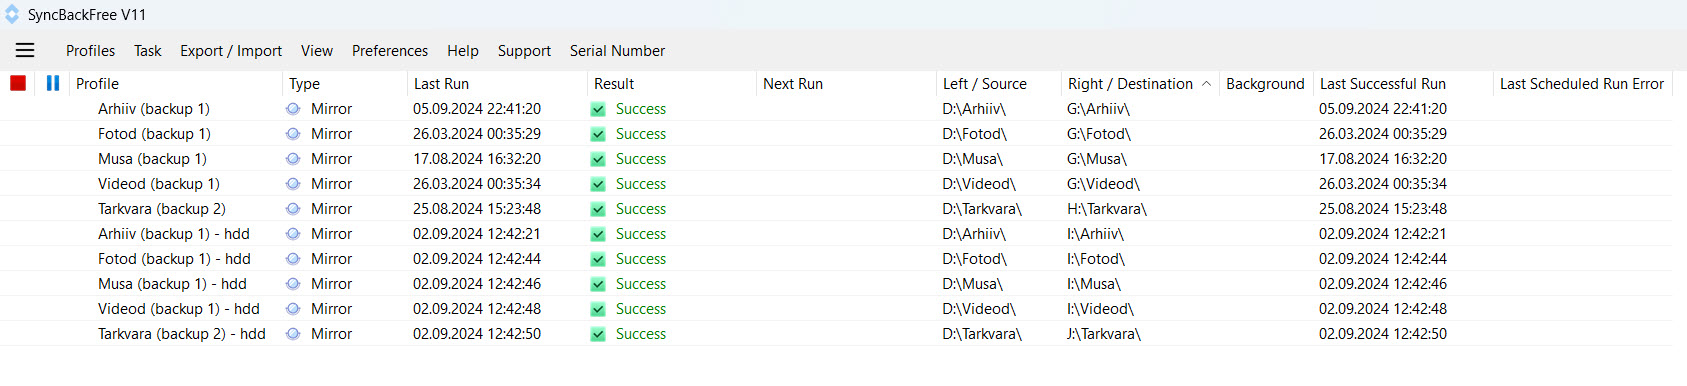Open the hamburger main menu

coord(25,50)
